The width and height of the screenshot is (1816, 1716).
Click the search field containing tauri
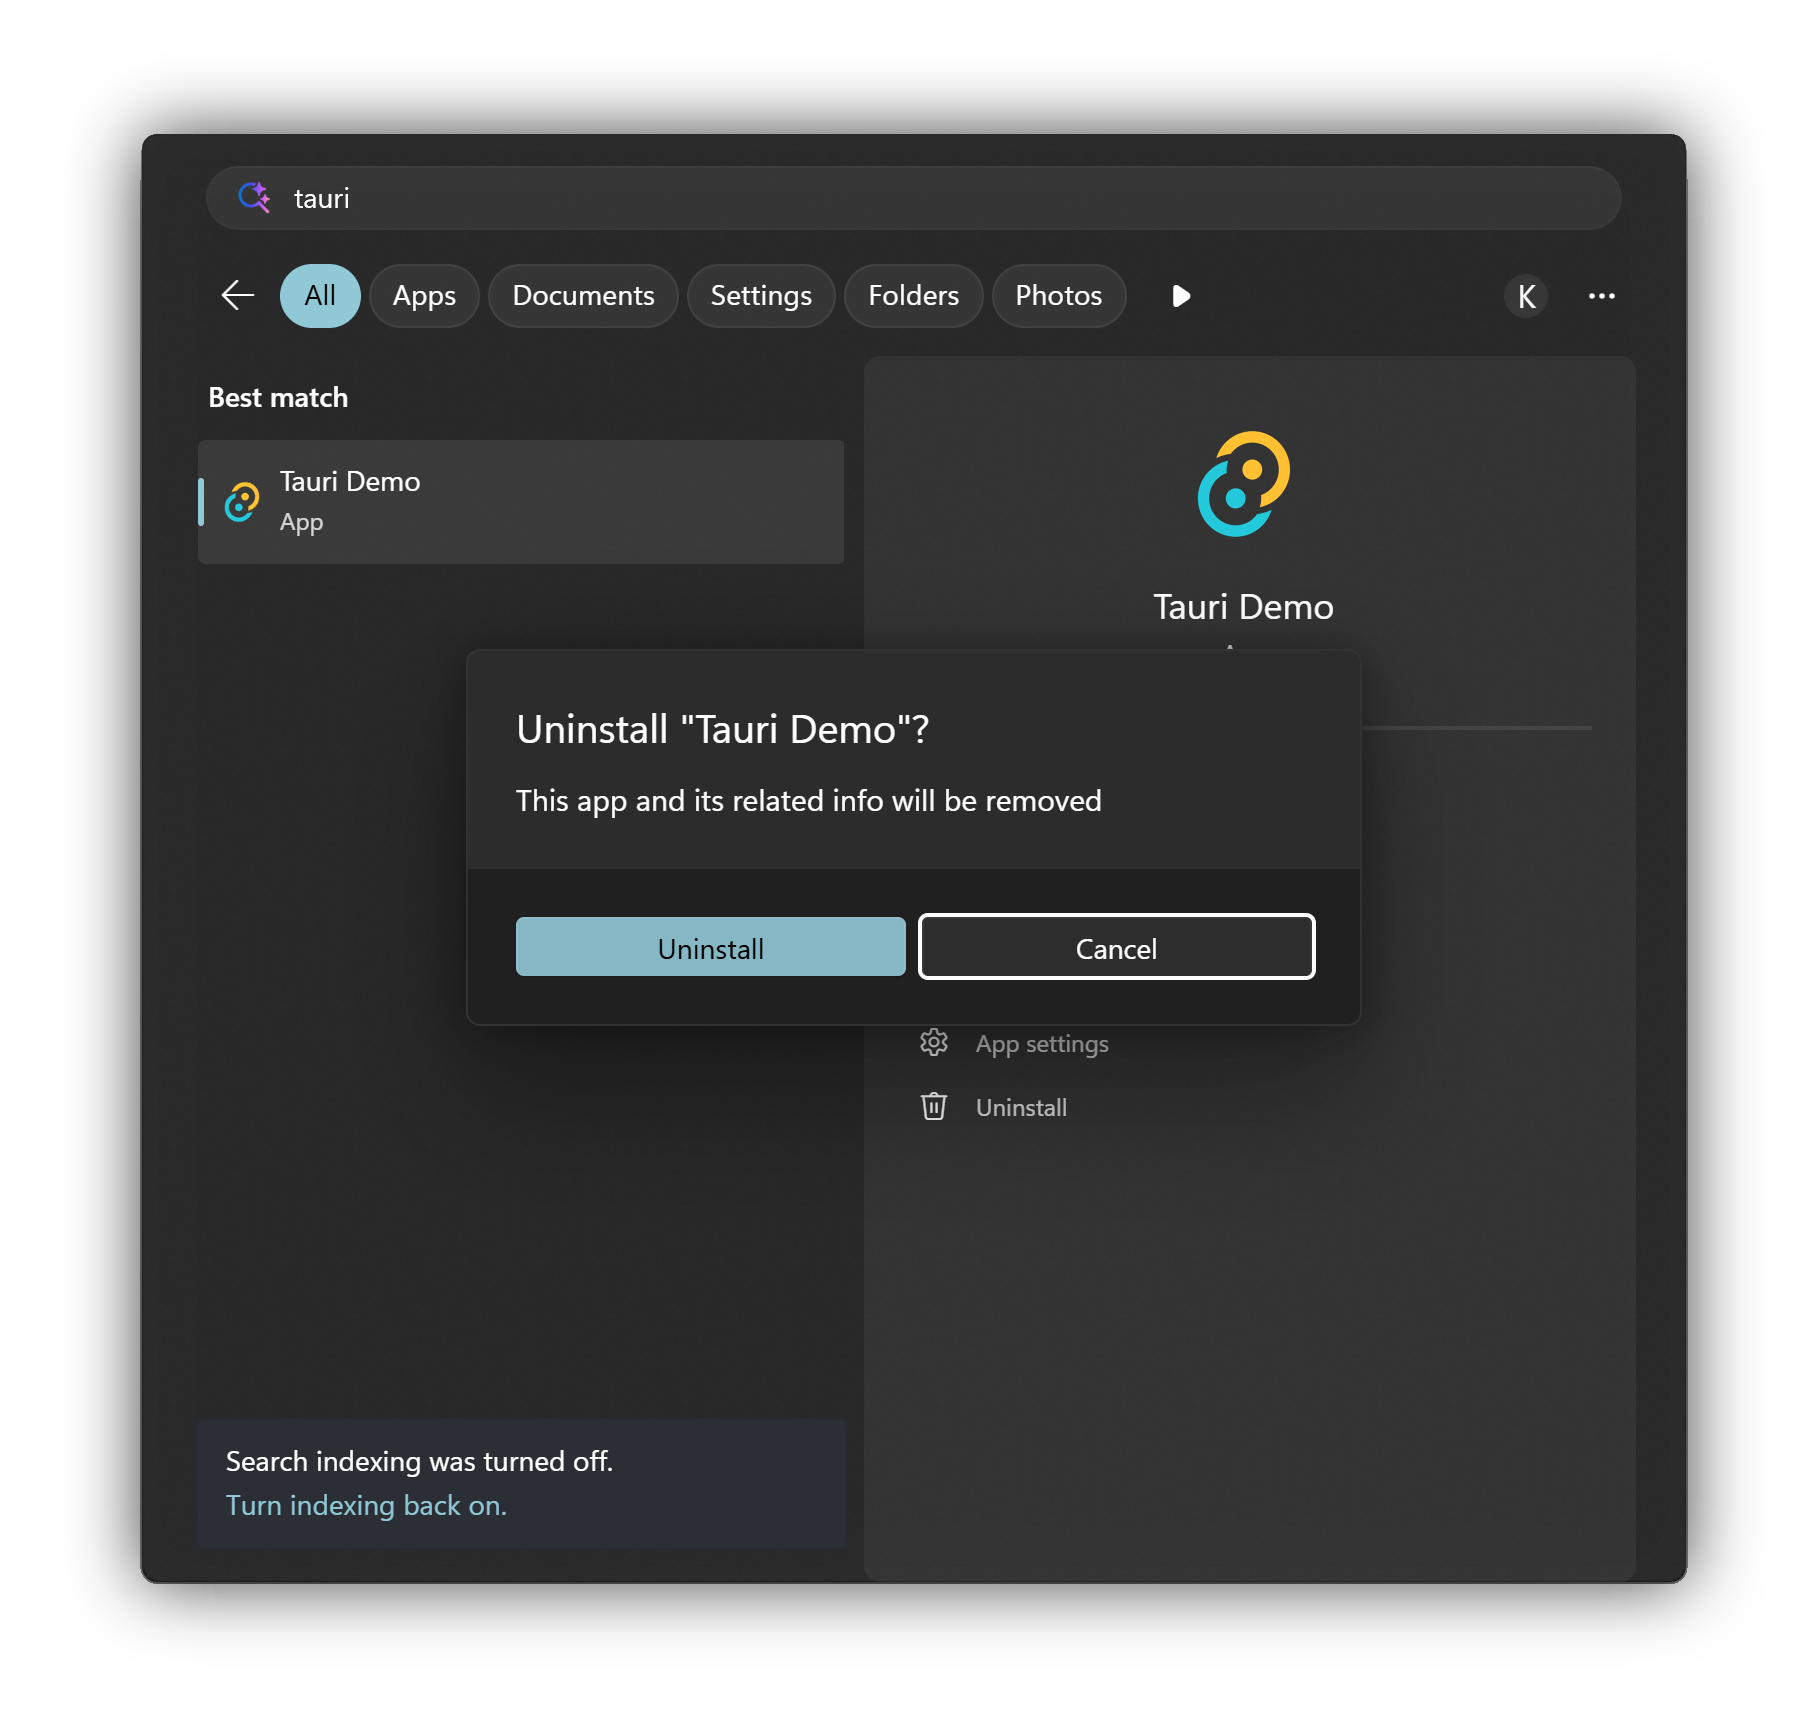click(914, 198)
